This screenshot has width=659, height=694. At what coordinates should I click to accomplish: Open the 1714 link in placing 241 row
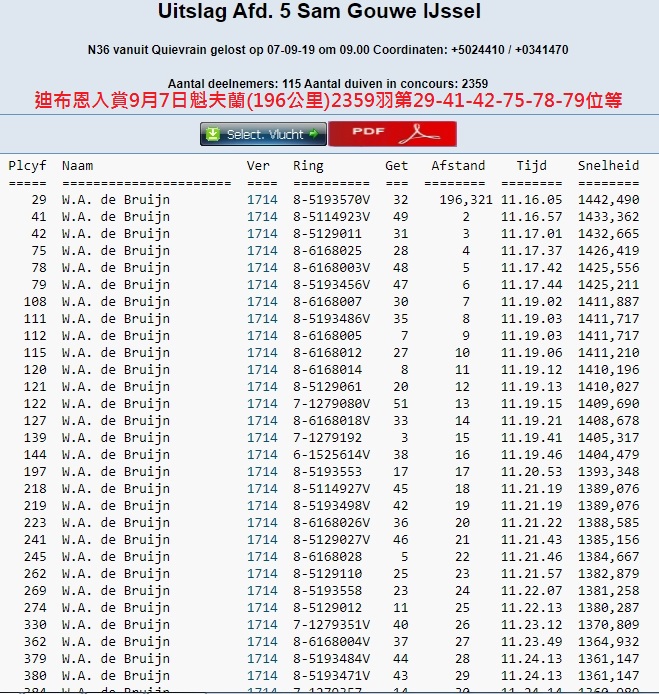[x=262, y=540]
